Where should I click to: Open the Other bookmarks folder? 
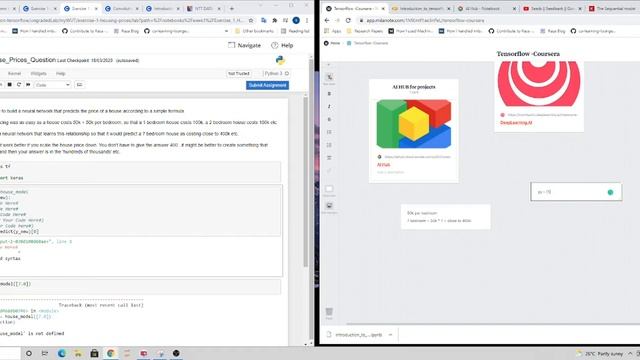254,31
